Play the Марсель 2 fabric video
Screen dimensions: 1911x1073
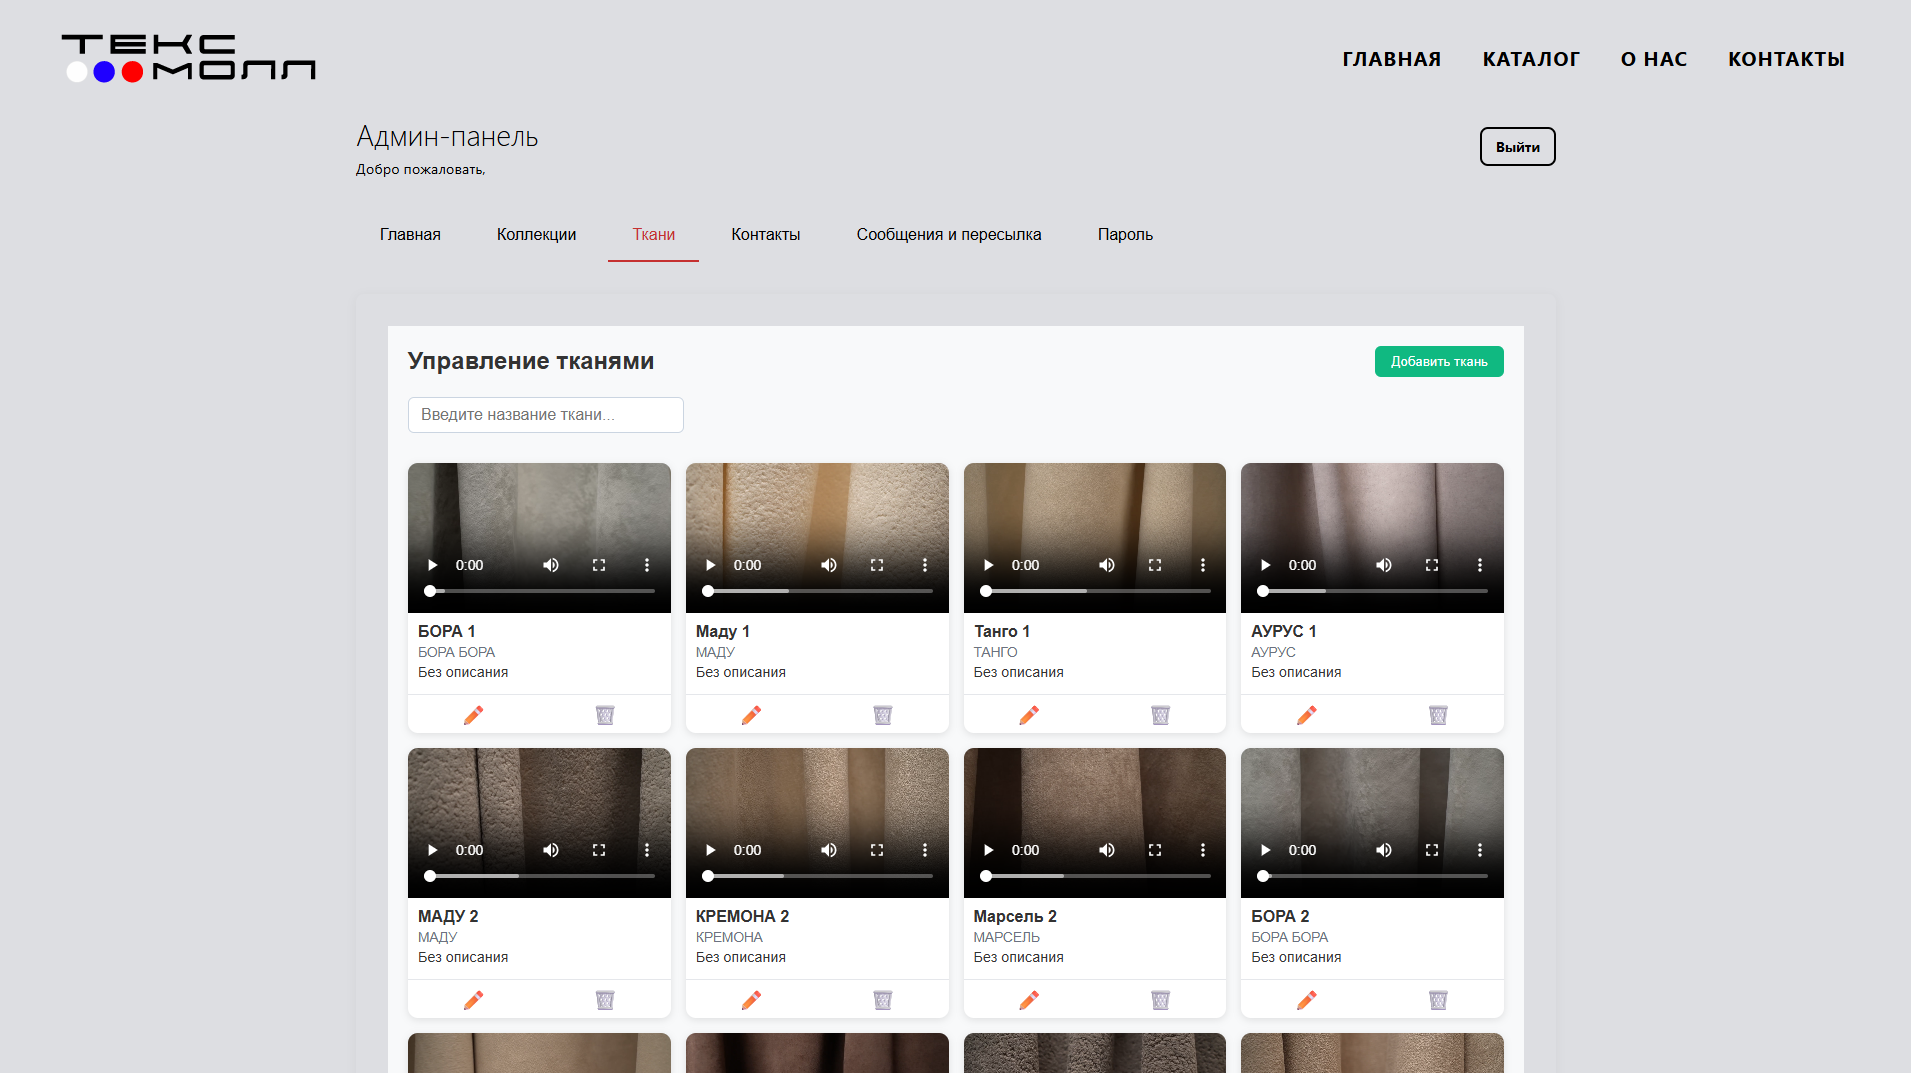click(988, 850)
